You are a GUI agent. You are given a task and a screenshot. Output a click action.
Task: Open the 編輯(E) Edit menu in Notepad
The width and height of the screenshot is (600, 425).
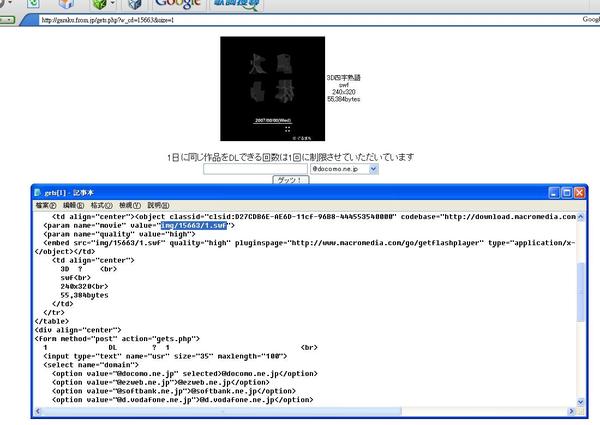coord(73,205)
